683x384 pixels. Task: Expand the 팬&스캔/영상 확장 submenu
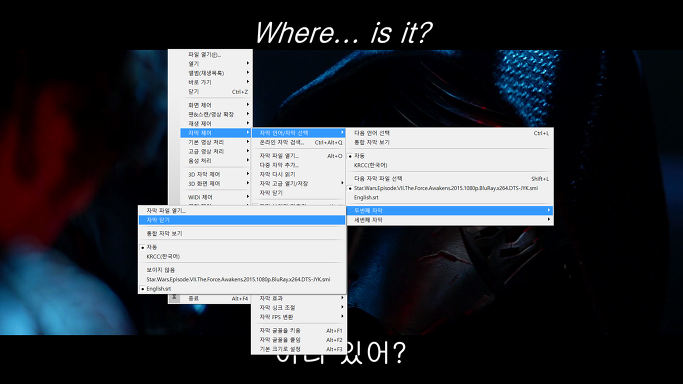(x=216, y=114)
